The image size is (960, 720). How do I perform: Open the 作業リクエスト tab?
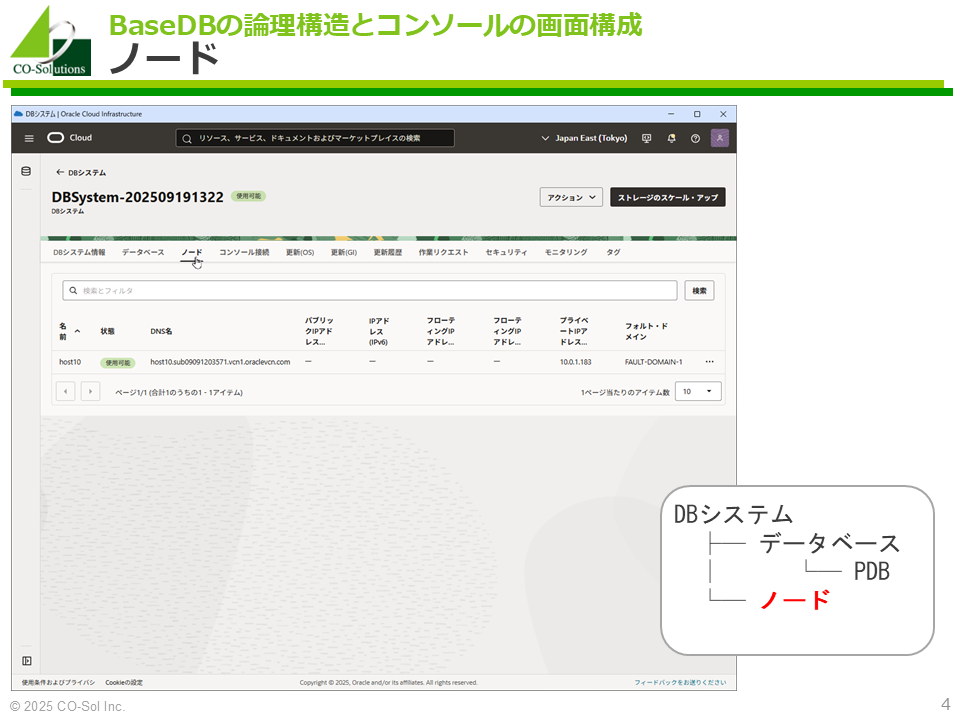pyautogui.click(x=443, y=252)
